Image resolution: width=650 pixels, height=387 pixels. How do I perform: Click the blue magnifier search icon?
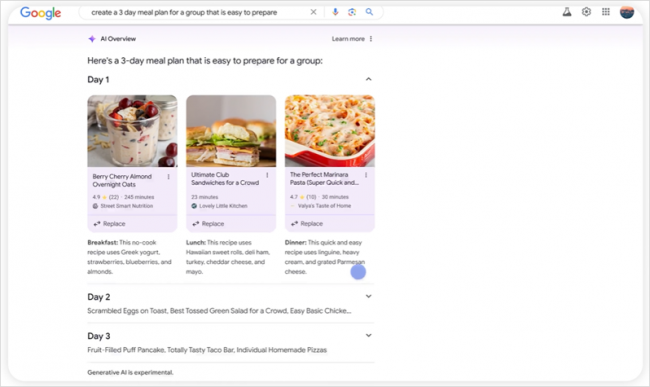point(369,12)
